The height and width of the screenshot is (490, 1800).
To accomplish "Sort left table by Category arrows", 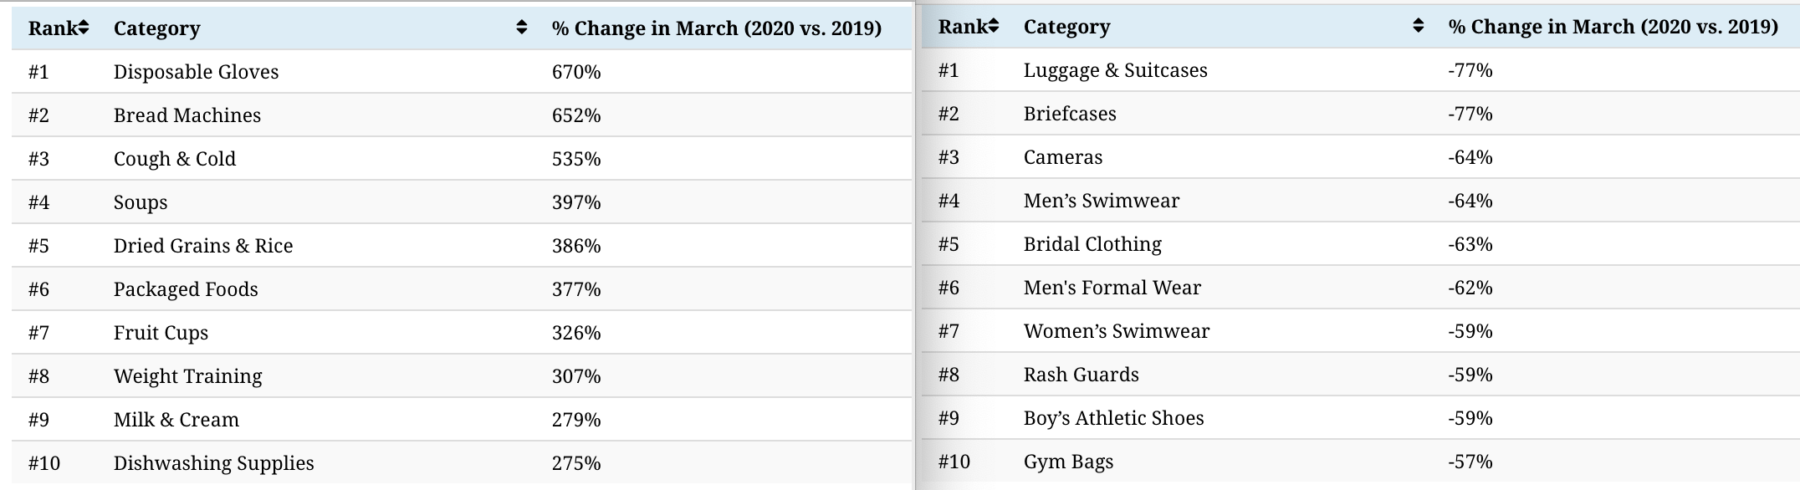I will coord(521,28).
